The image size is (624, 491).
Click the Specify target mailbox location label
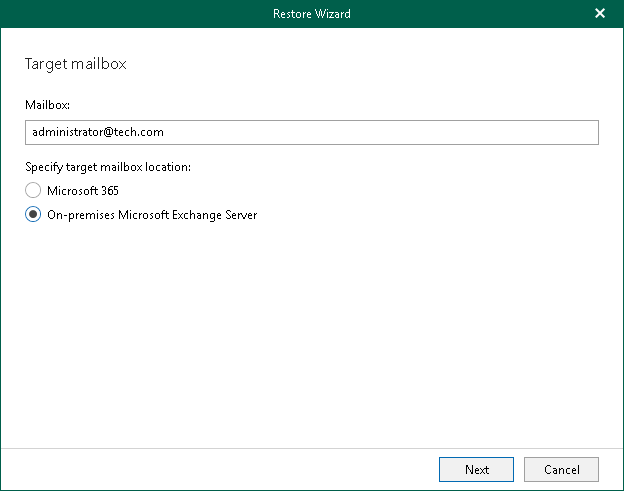[x=107, y=166]
